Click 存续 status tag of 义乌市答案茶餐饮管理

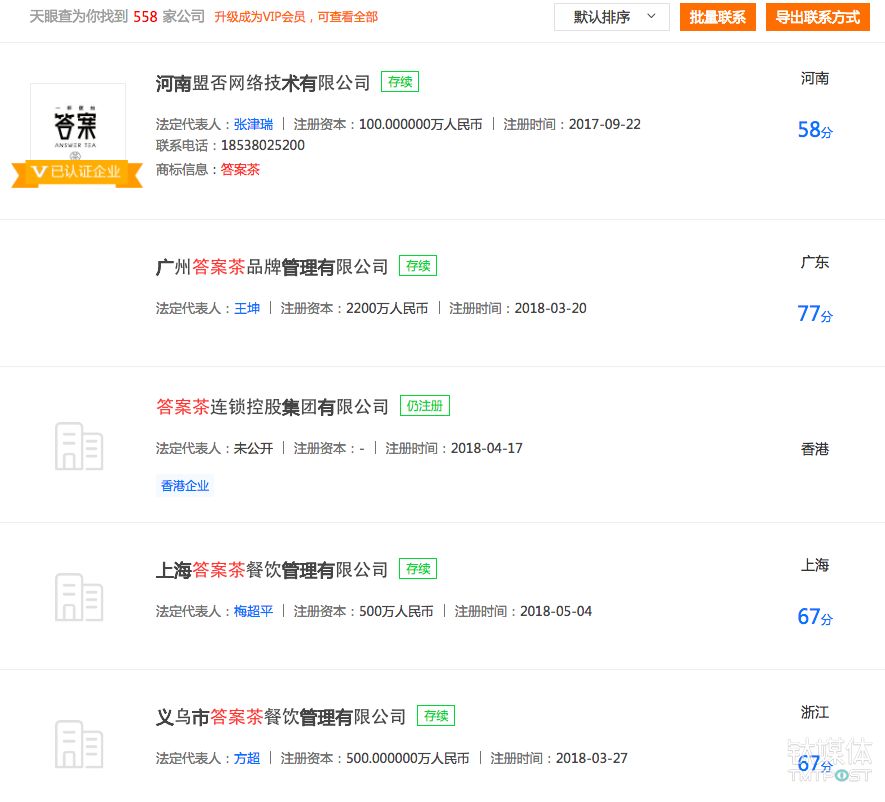coord(436,716)
